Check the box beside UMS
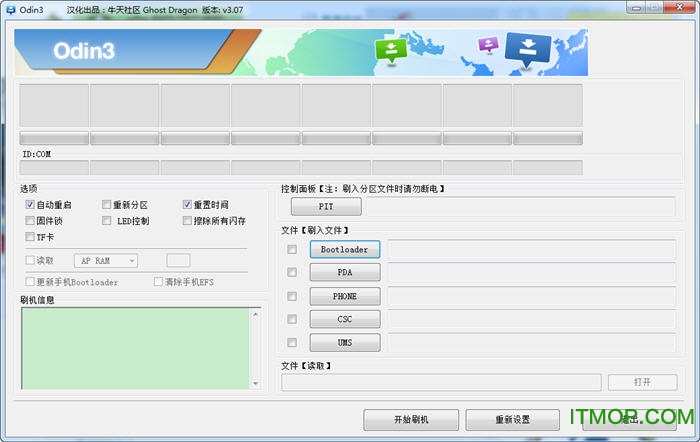700x442 pixels. [x=292, y=342]
